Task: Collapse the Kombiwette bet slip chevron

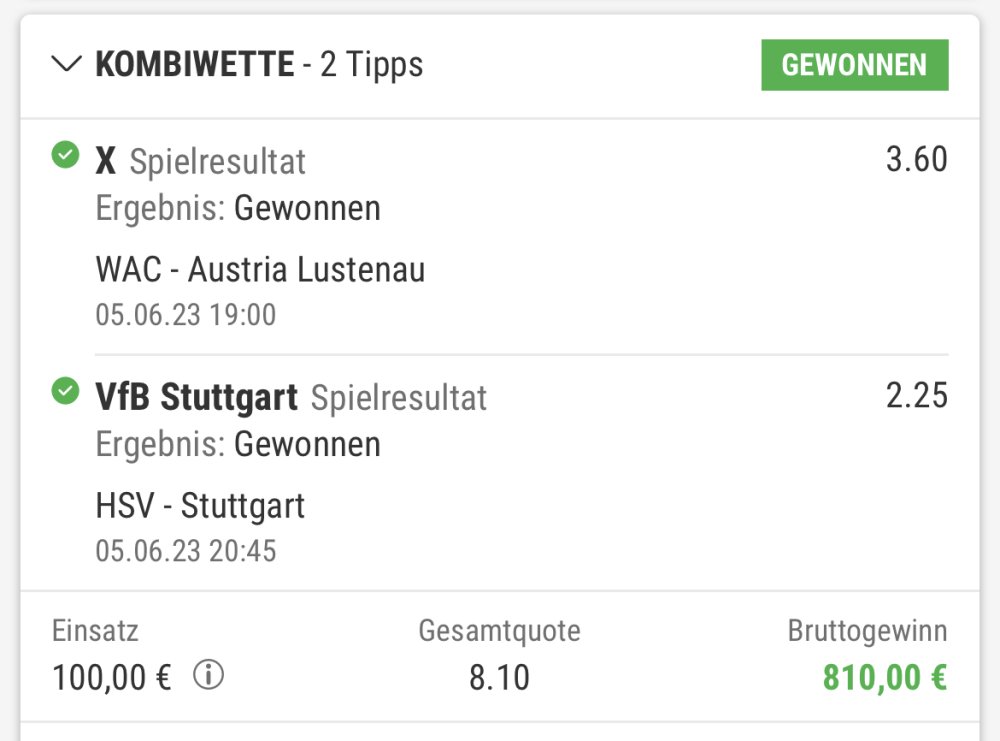Action: click(67, 65)
